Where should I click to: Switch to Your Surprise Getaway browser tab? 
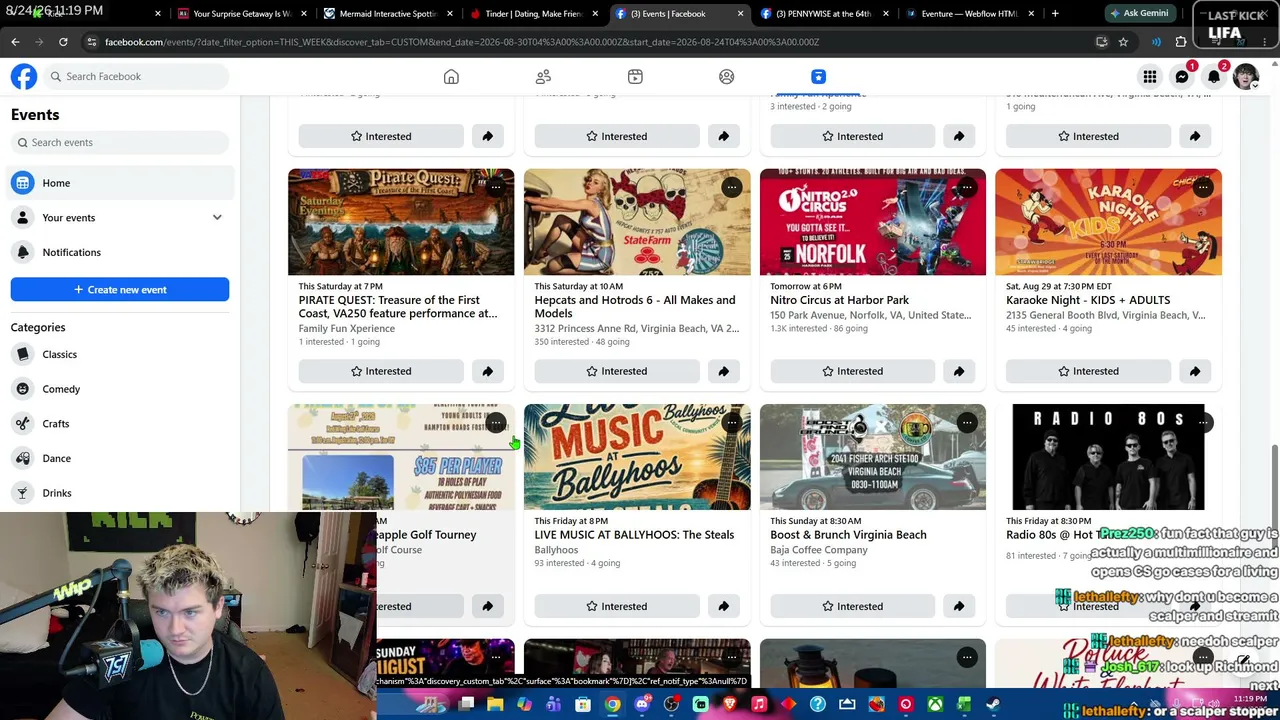[x=242, y=14]
